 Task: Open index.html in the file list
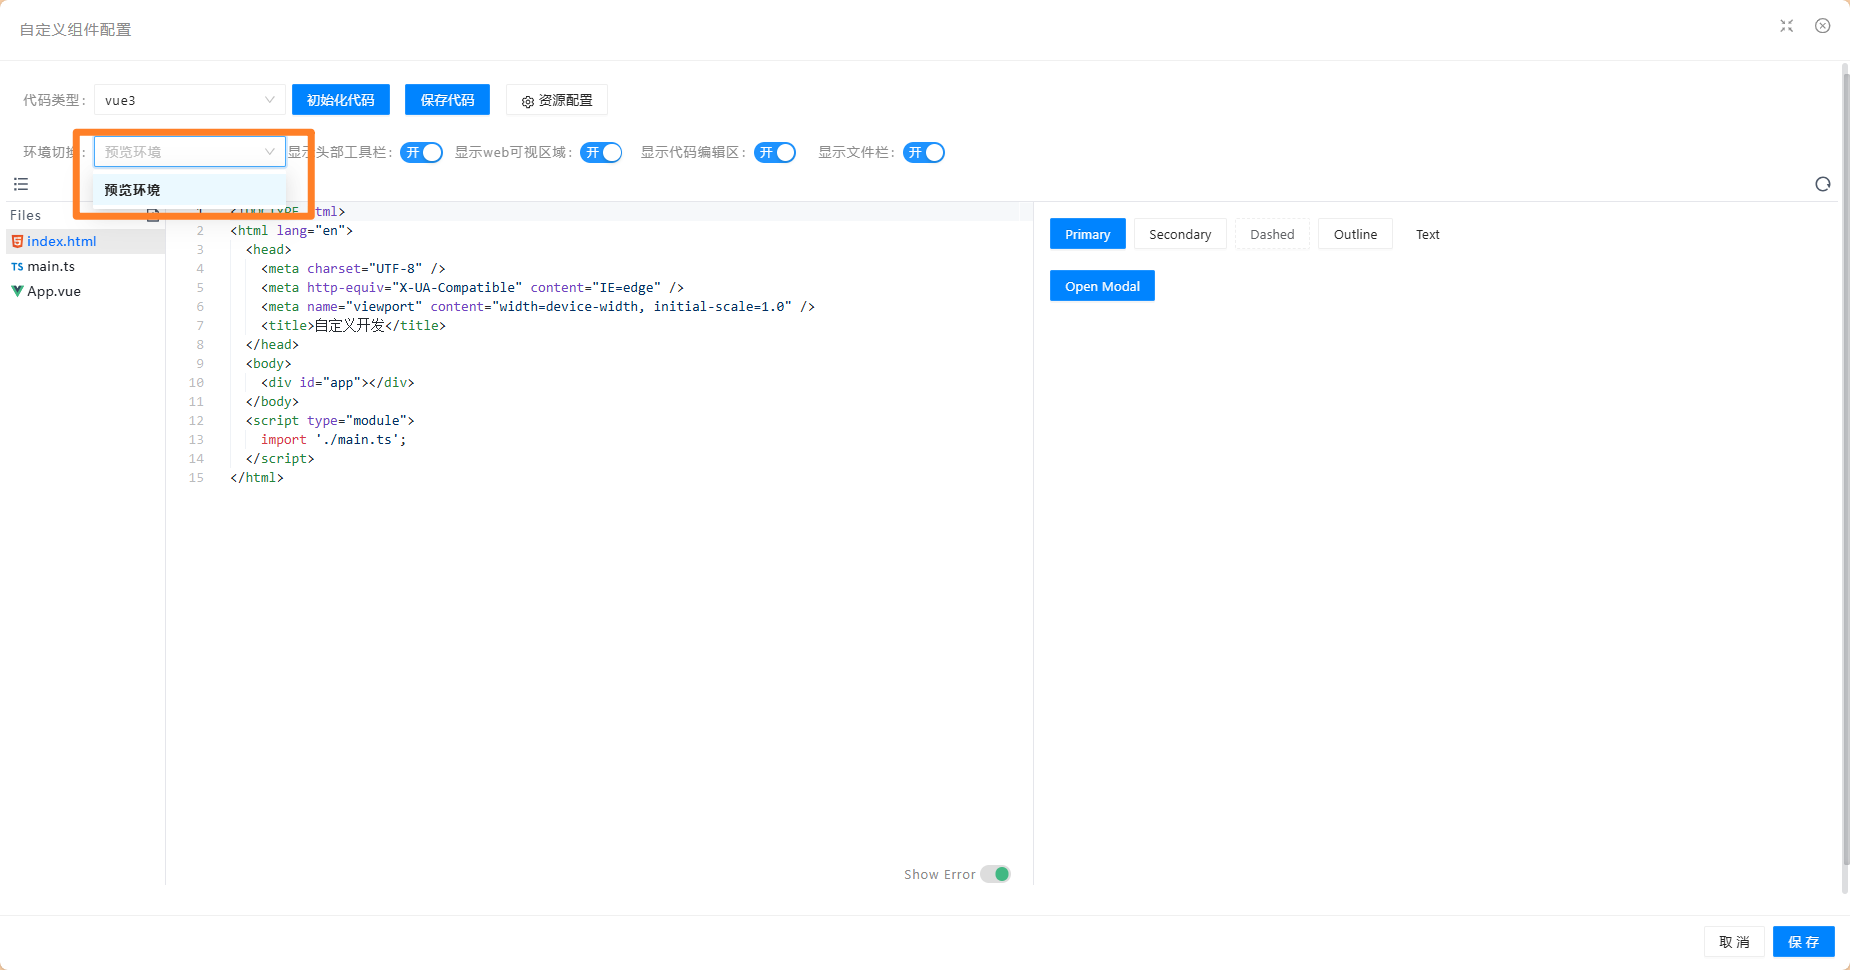point(85,241)
